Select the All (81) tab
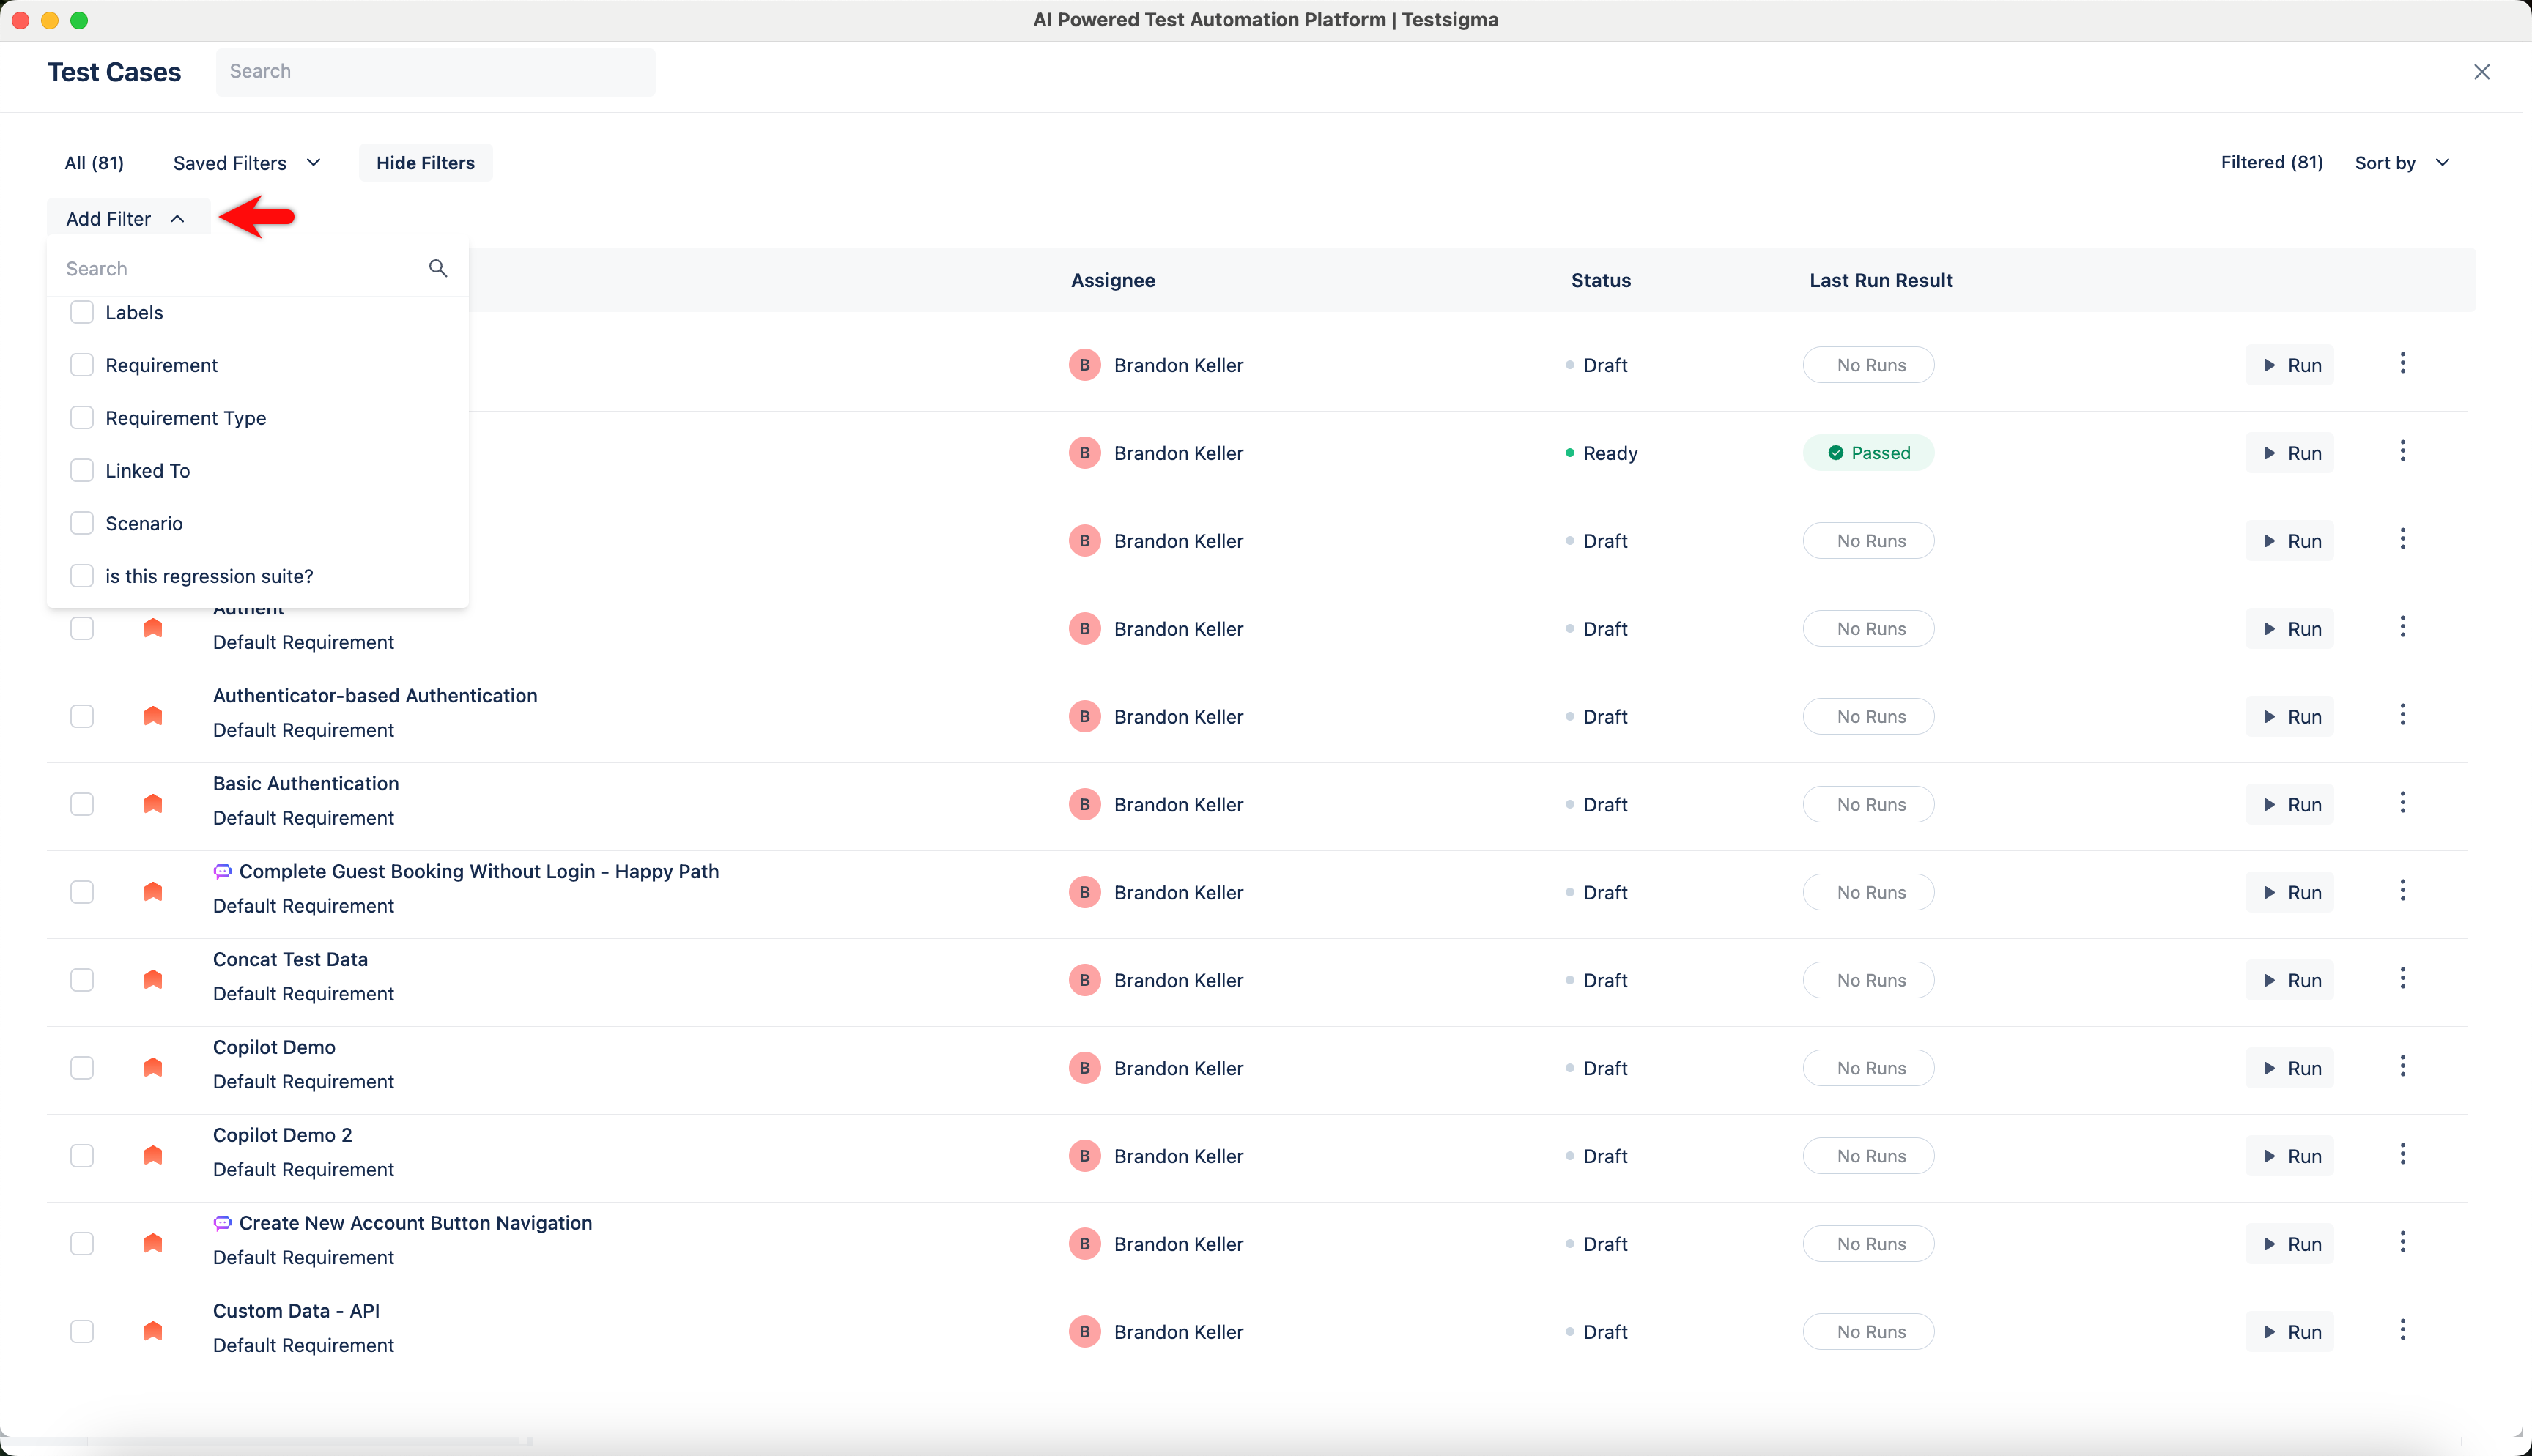 [94, 162]
